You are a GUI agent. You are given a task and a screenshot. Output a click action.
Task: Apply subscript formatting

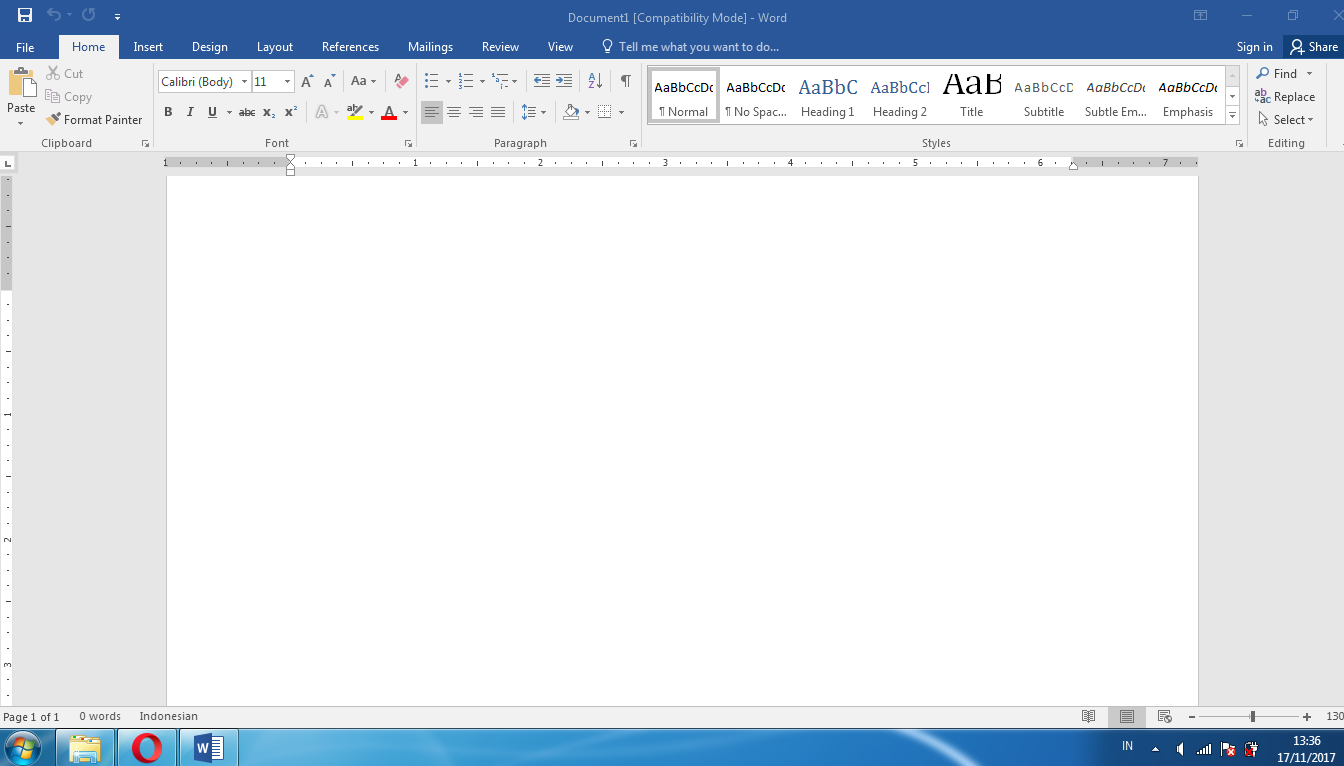coord(267,112)
